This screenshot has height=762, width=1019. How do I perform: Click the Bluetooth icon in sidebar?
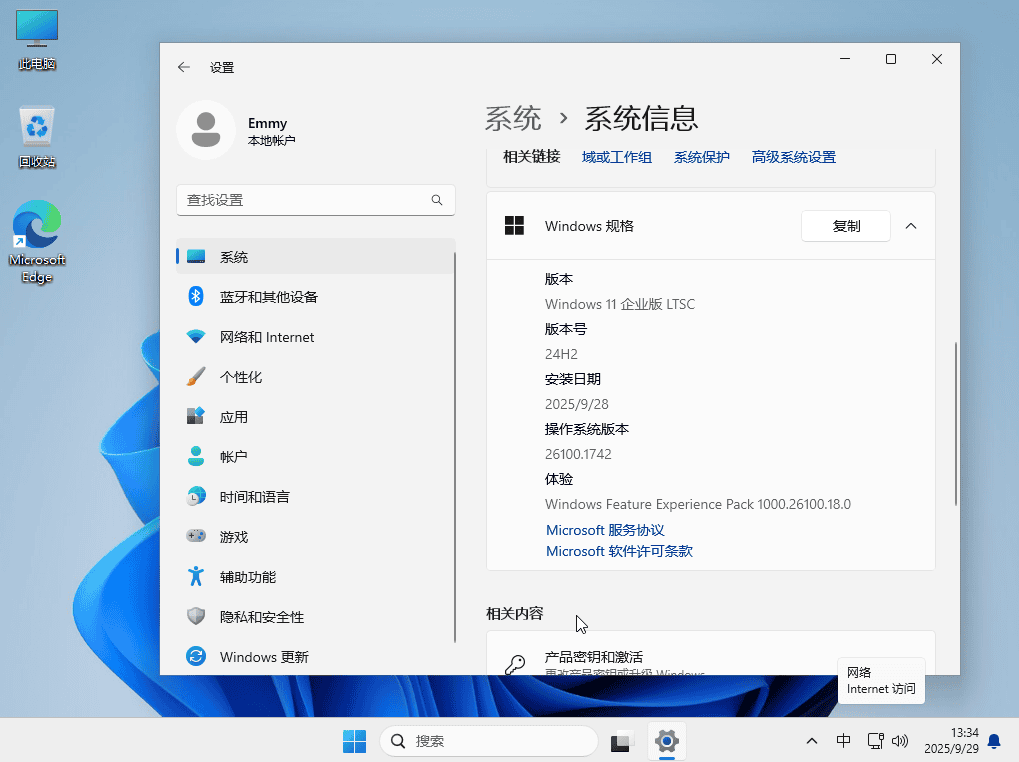pyautogui.click(x=197, y=297)
